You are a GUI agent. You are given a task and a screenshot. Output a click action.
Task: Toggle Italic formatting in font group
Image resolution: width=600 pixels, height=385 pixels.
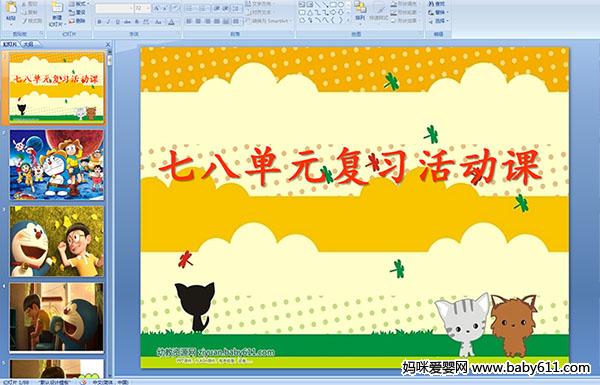pyautogui.click(x=108, y=22)
